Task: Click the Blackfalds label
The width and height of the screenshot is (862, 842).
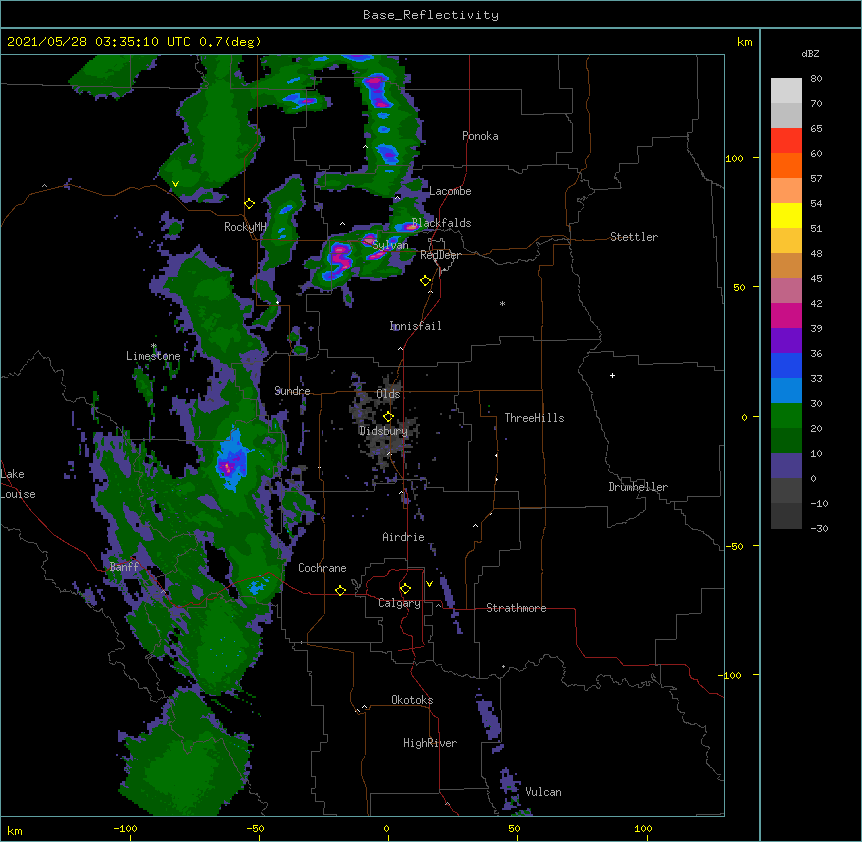Action: [441, 223]
